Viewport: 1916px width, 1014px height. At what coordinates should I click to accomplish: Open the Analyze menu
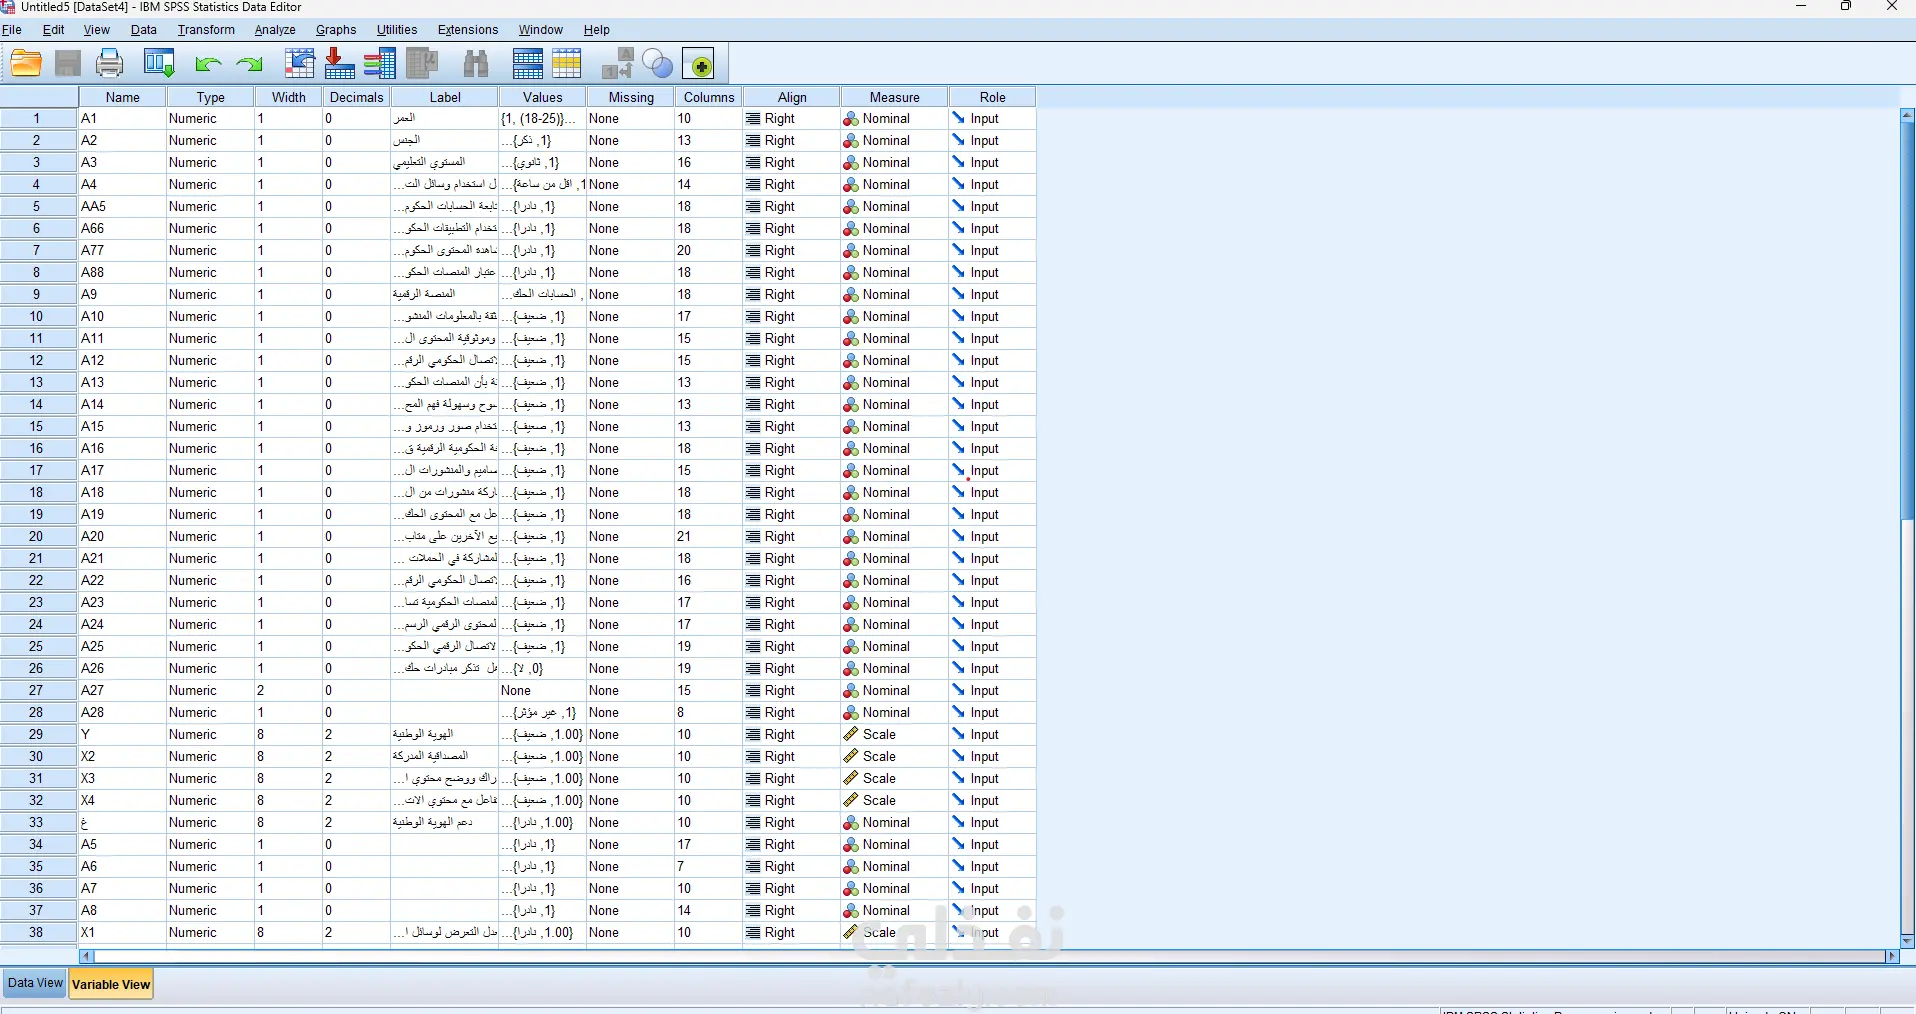[275, 30]
